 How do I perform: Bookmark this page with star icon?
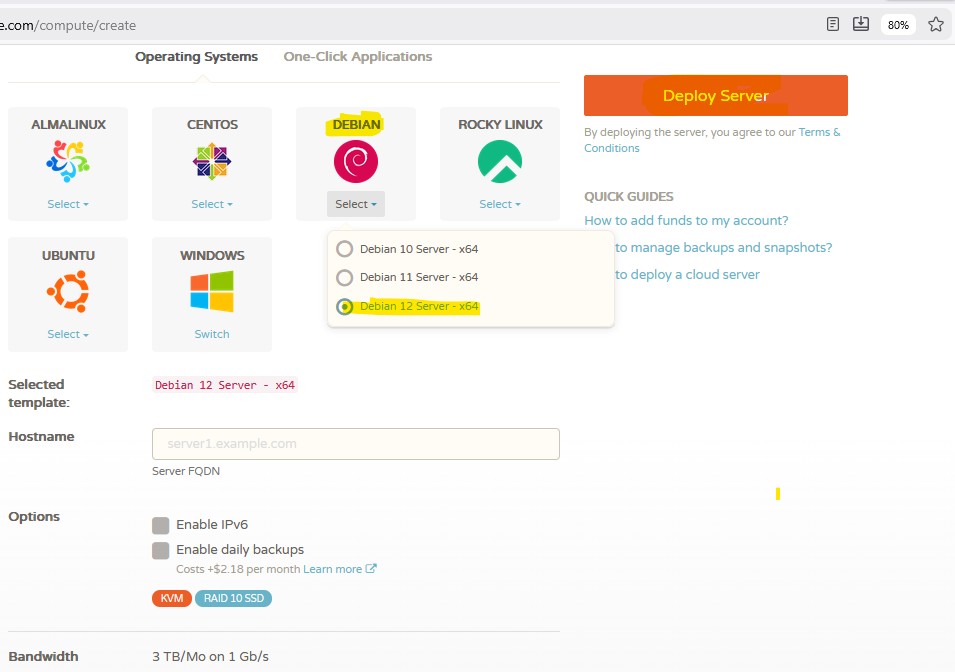click(935, 24)
